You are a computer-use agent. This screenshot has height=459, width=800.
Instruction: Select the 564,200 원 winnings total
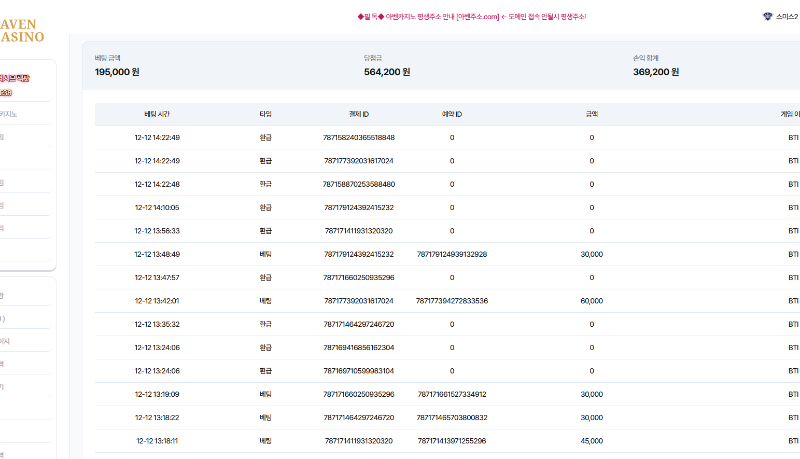pos(387,72)
